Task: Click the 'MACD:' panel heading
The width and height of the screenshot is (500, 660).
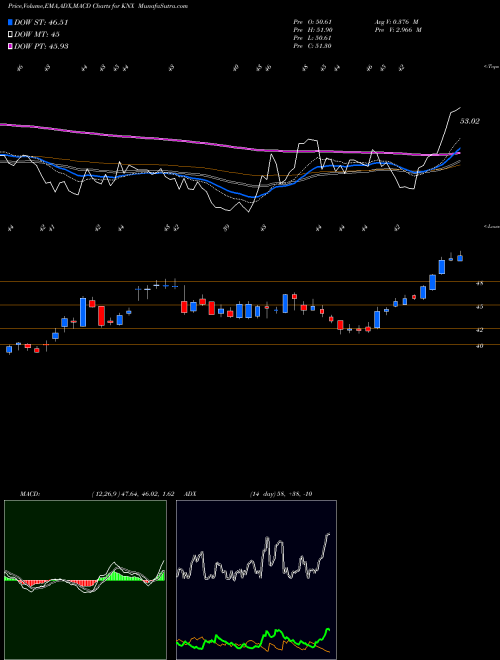Action: [29, 494]
